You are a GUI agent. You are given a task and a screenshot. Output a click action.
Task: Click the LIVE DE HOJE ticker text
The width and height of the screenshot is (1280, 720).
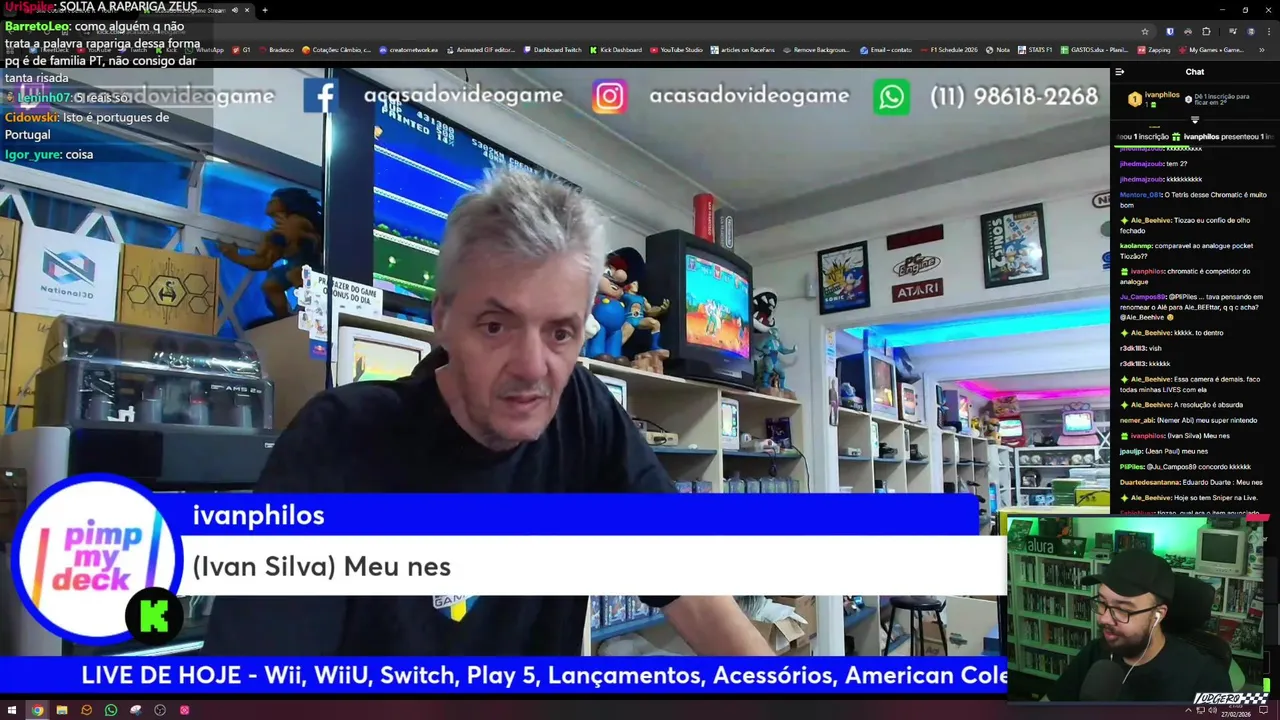click(x=544, y=675)
